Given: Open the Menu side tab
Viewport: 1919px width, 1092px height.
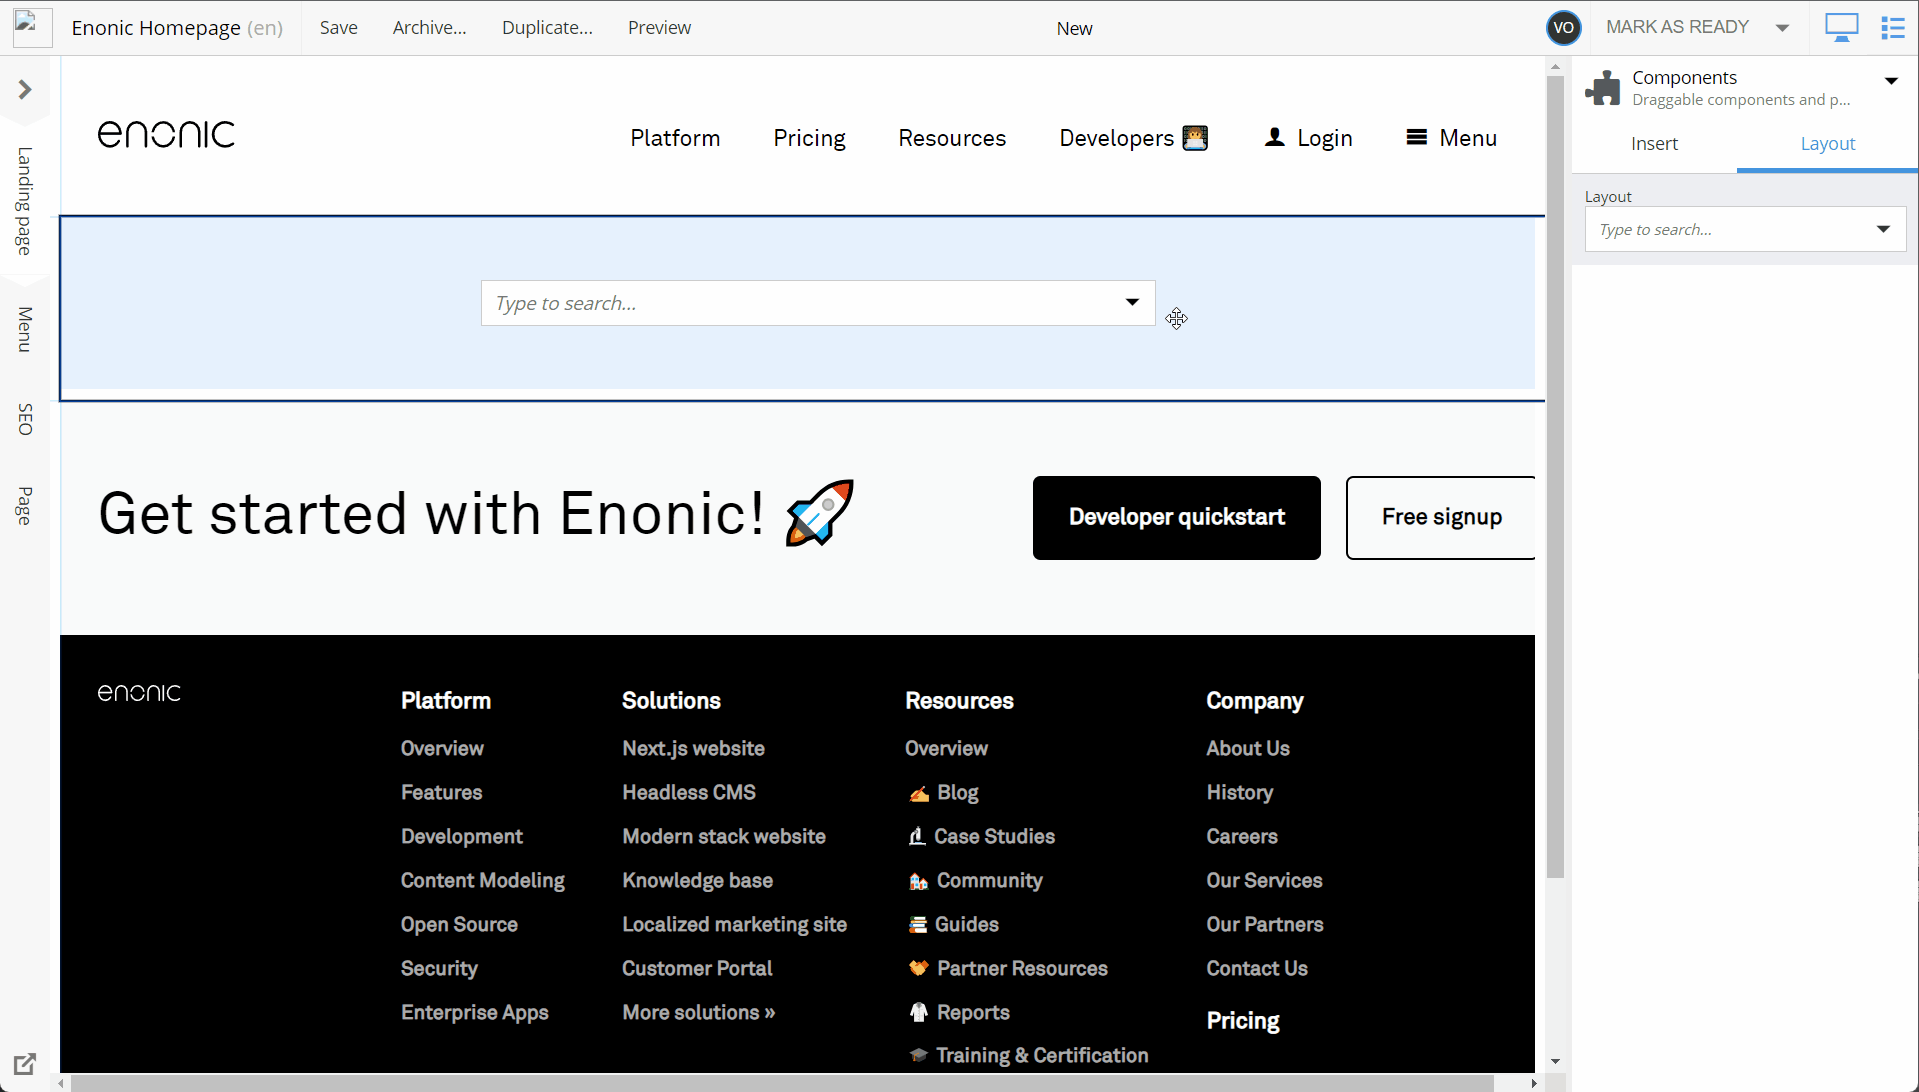Looking at the screenshot, I should click(x=25, y=329).
